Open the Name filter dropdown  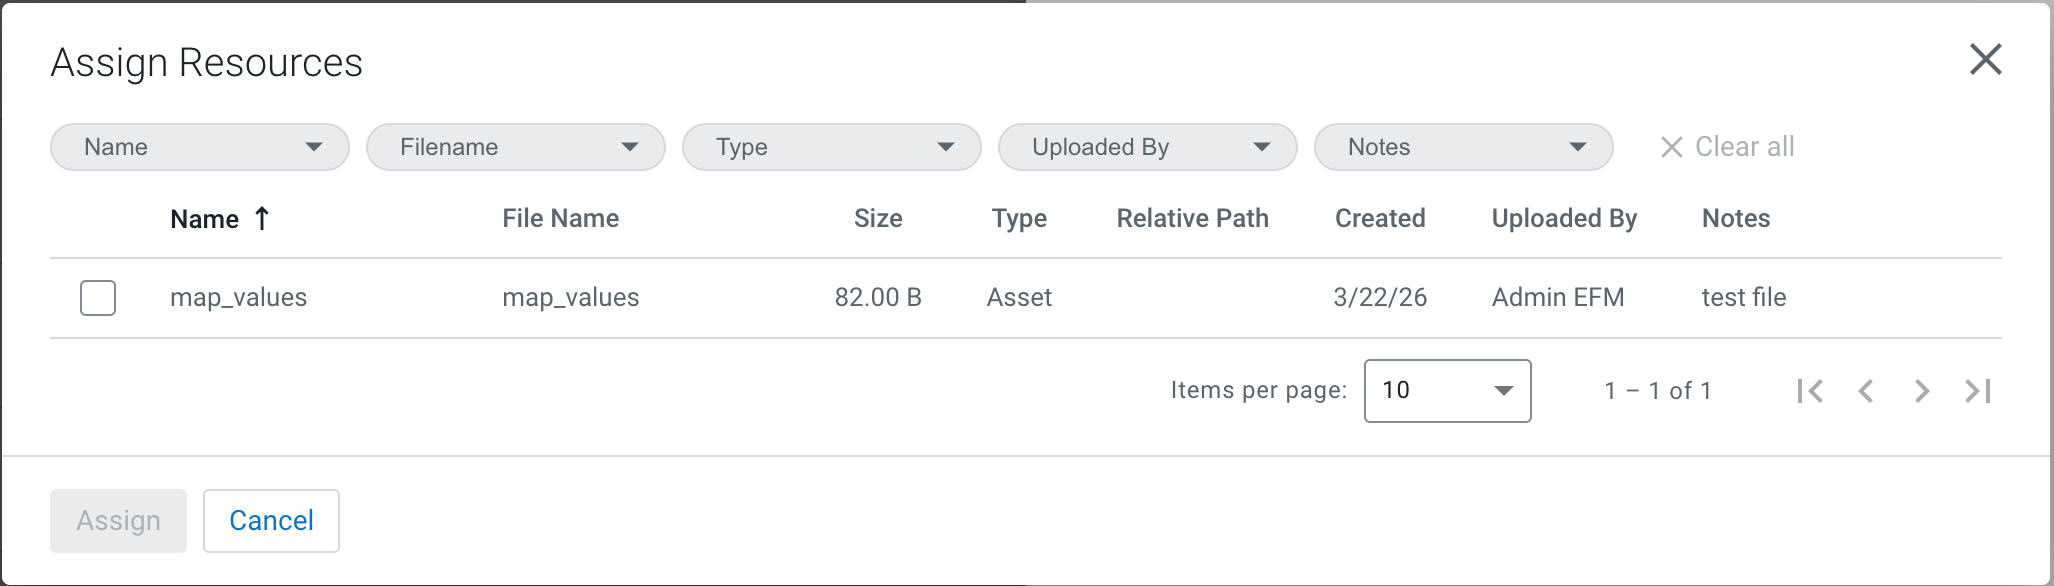point(200,147)
